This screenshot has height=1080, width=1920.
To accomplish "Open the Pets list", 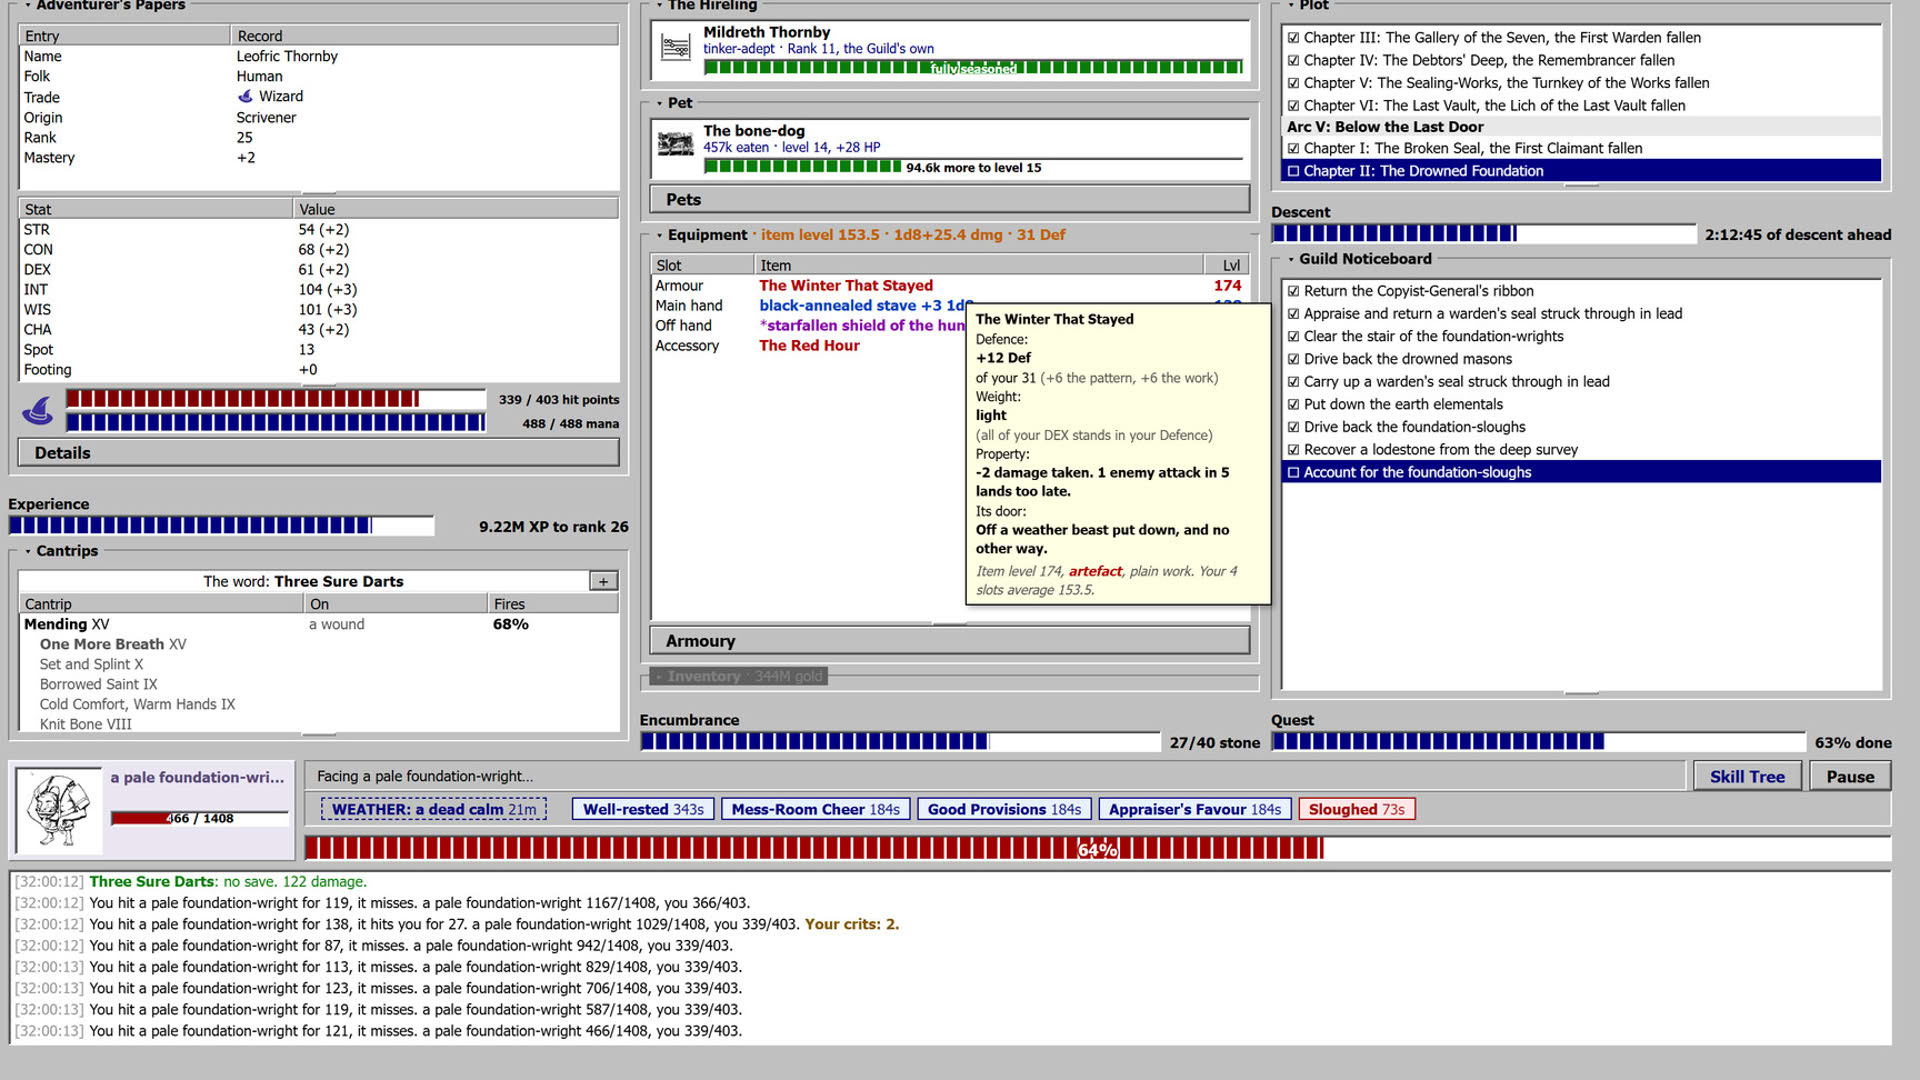I will (949, 199).
